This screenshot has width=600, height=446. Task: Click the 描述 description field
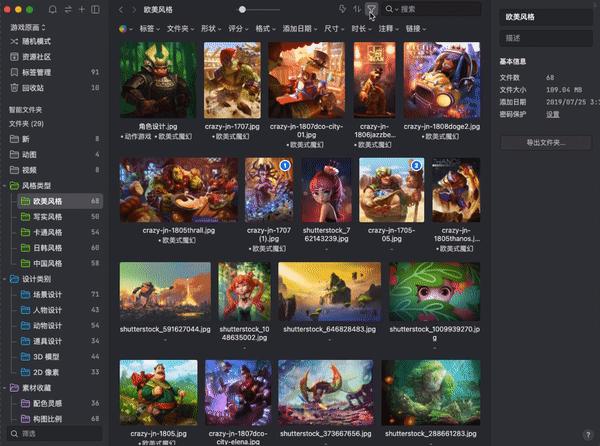coord(546,38)
